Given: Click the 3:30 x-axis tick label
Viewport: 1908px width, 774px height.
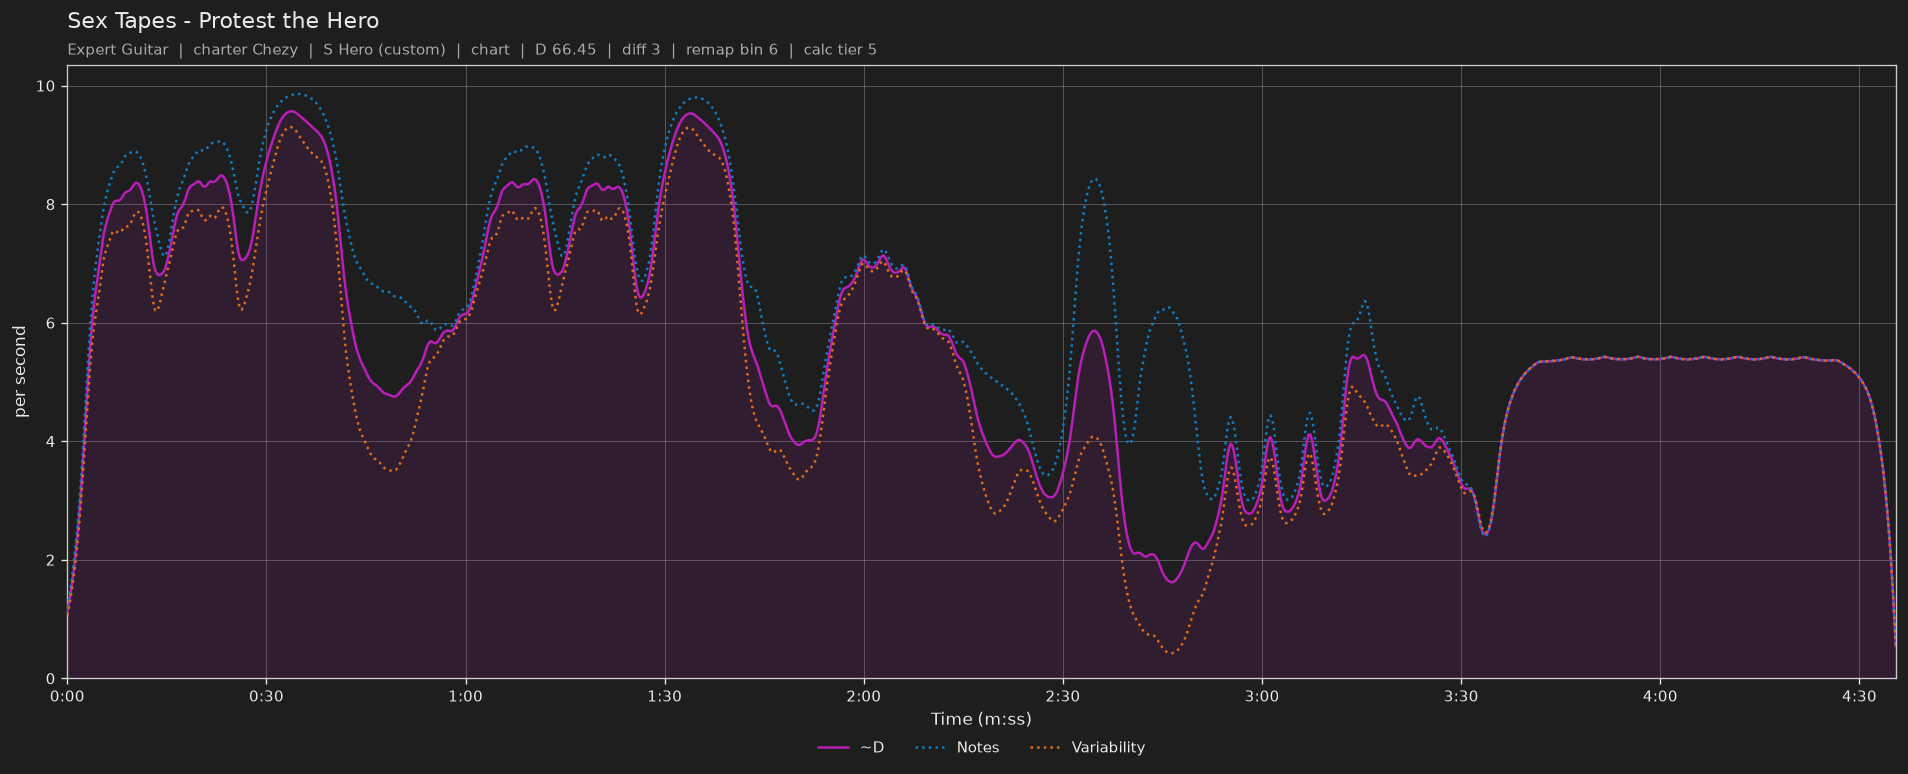Looking at the screenshot, I should [x=1461, y=696].
